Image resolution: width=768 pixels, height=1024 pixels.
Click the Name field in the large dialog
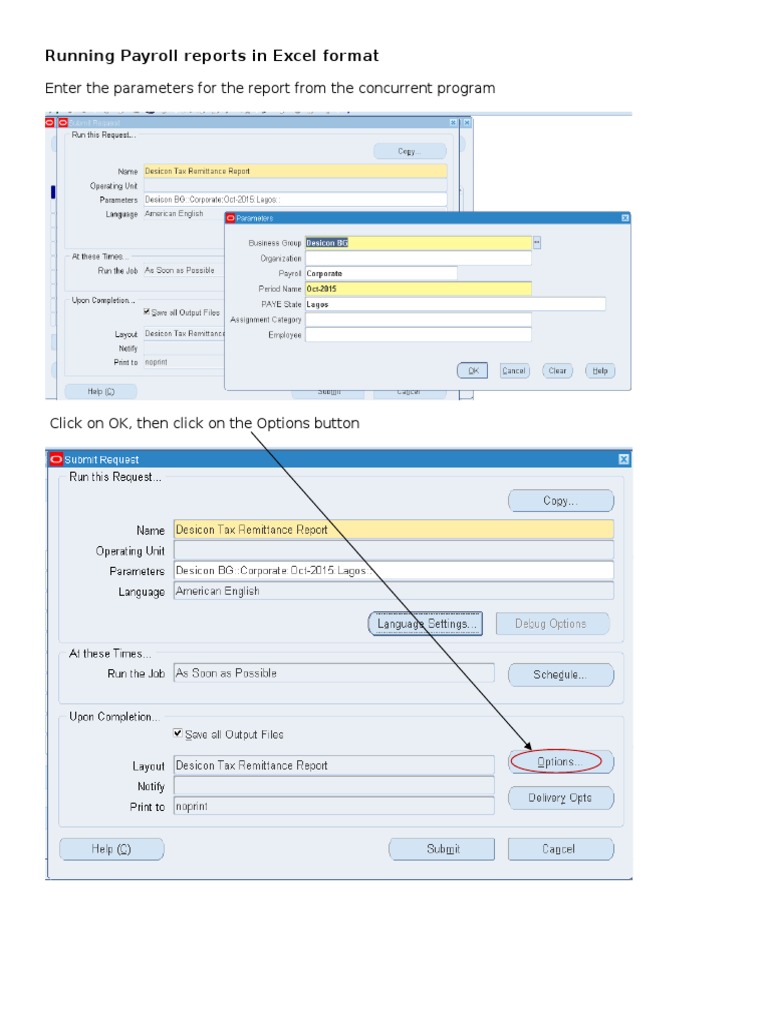(394, 530)
